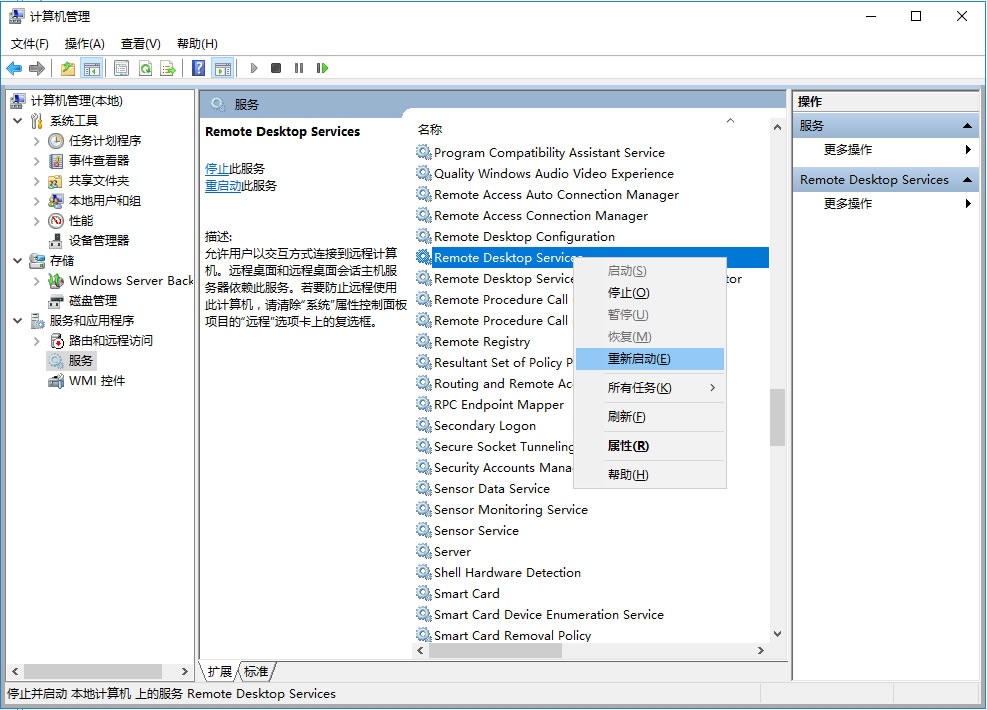This screenshot has height=710, width=987.
Task: Click the 停止 service link
Action: [217, 168]
